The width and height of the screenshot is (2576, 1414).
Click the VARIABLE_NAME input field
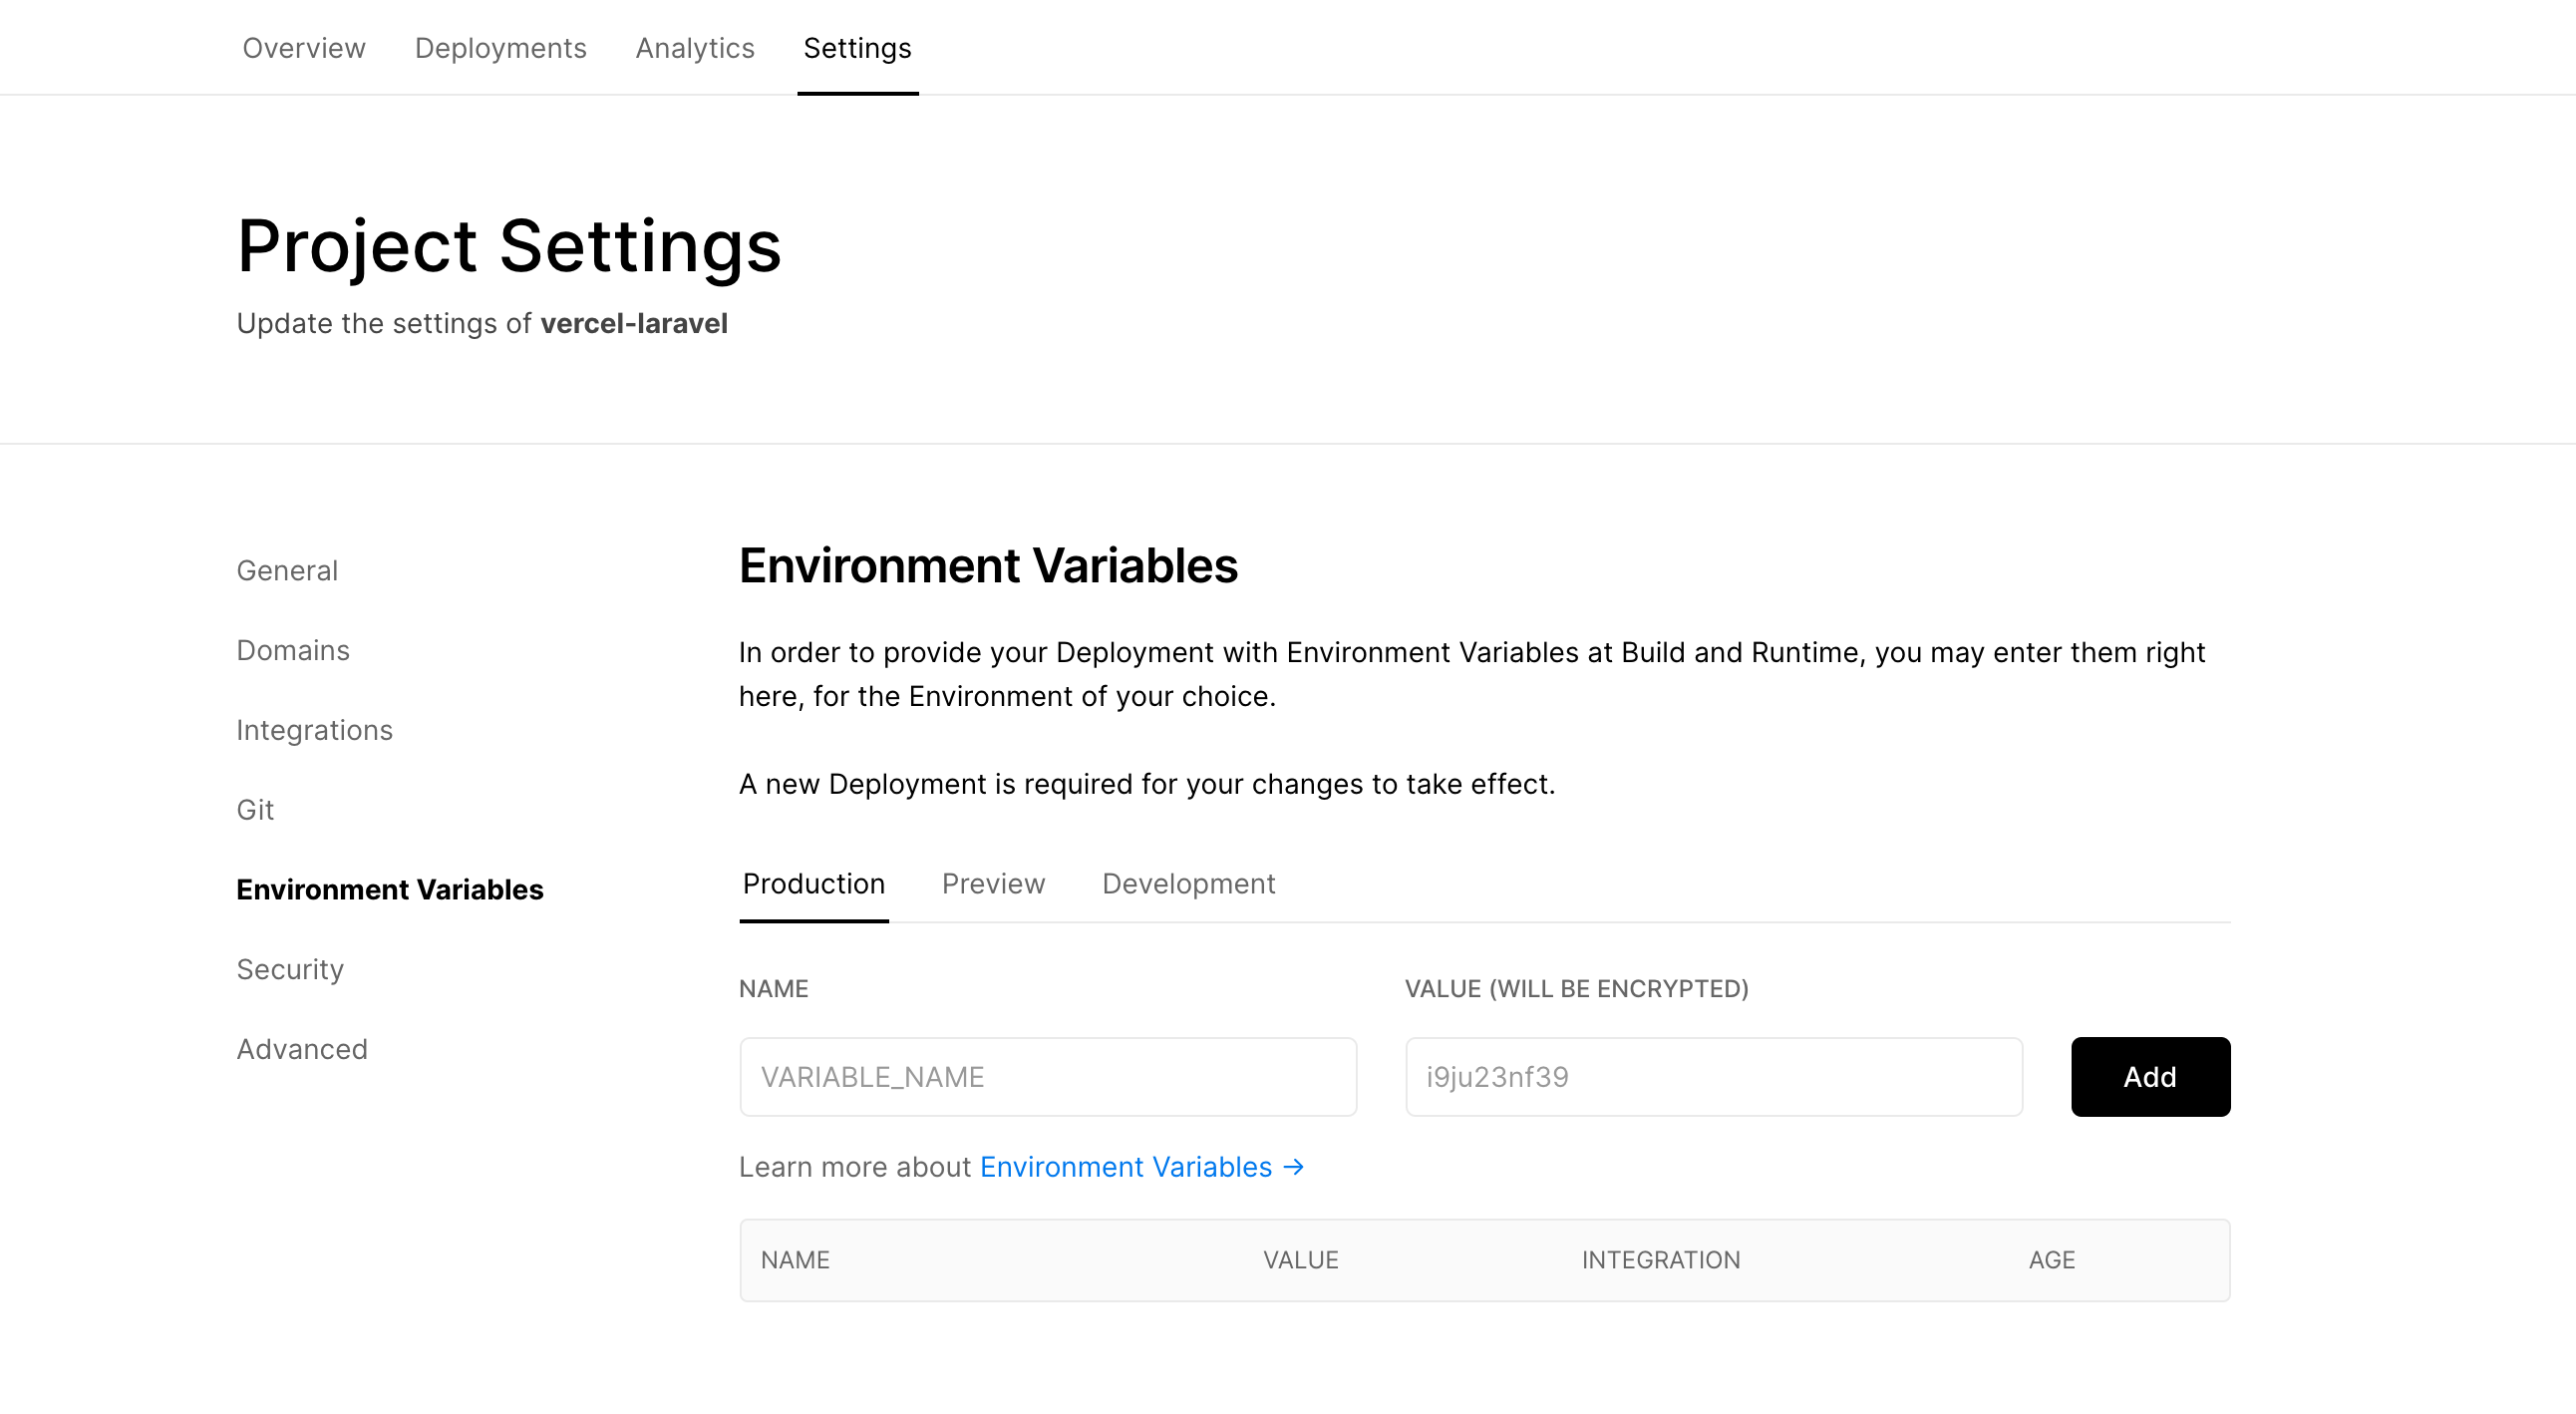[1048, 1076]
